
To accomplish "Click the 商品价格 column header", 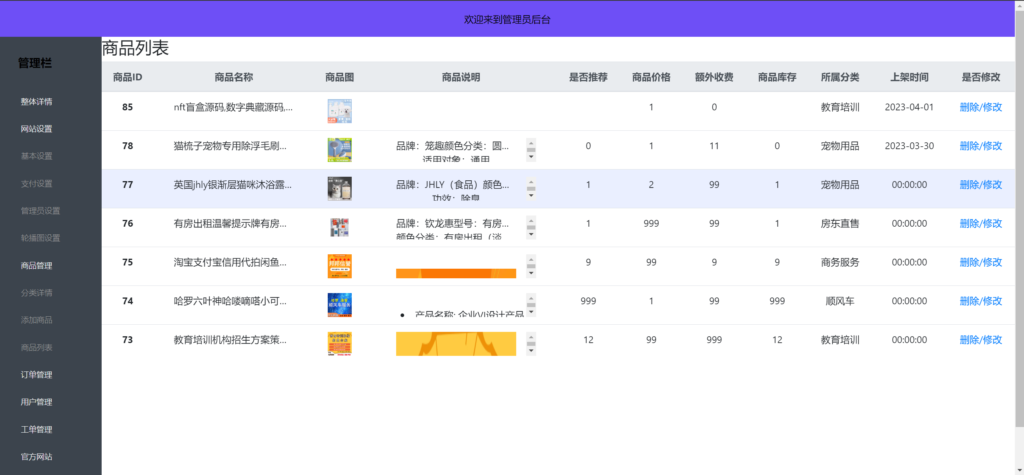I will point(651,77).
